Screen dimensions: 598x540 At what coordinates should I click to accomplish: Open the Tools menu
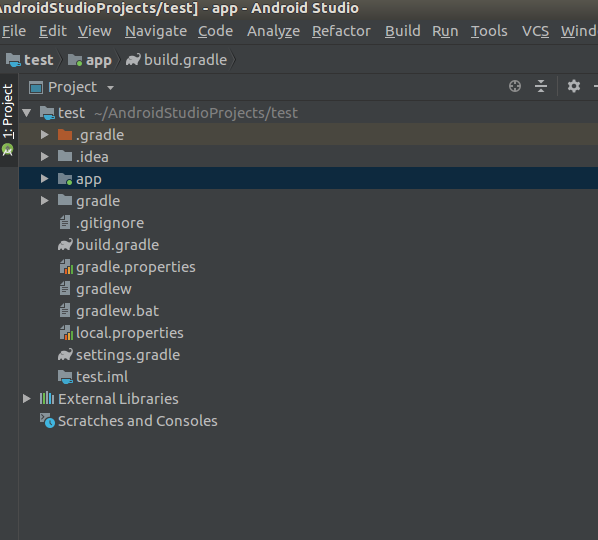(489, 31)
